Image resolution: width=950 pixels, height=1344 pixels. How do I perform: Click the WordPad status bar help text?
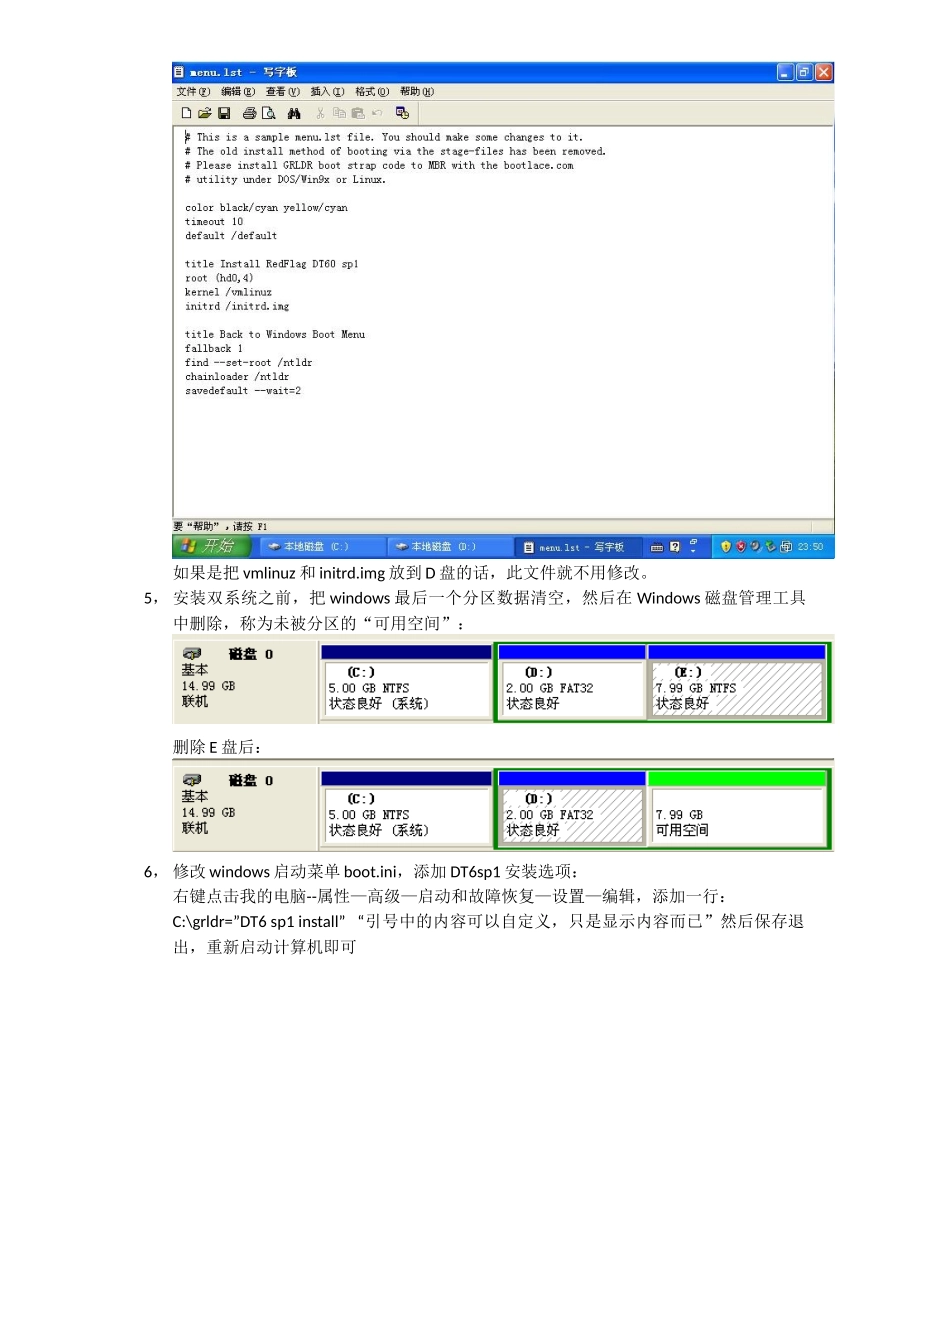(220, 526)
